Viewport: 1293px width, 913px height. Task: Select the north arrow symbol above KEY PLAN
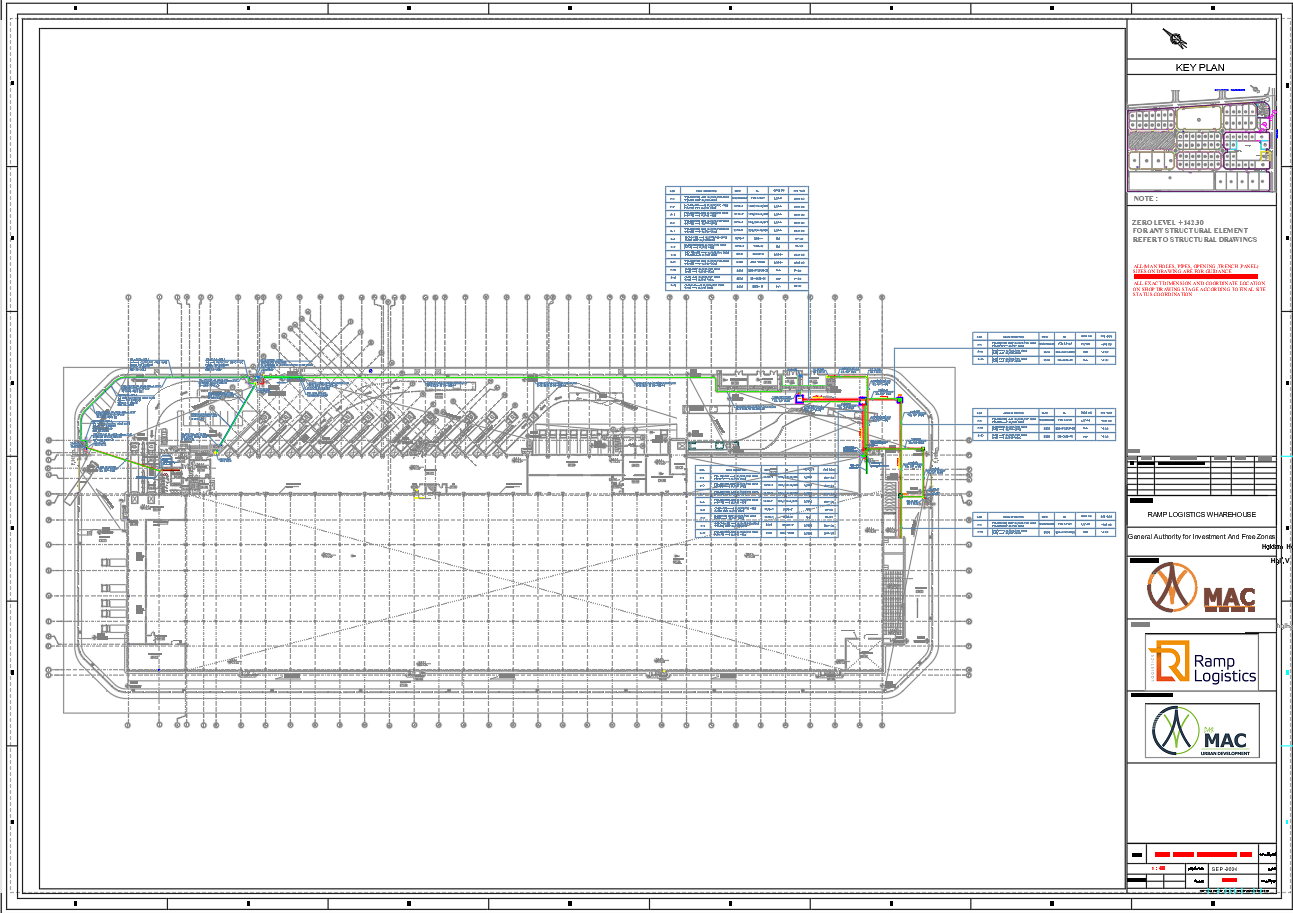1173,36
